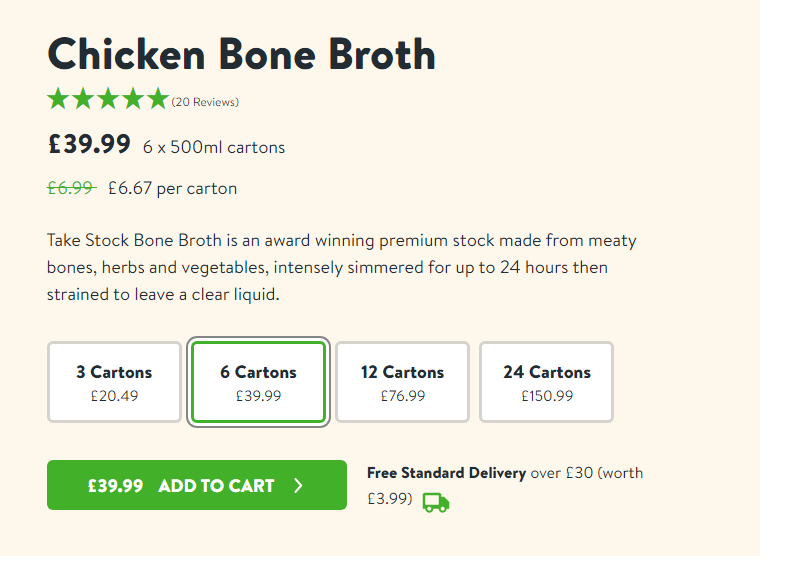The image size is (790, 573).
Task: Choose the 12 Cartons pack size
Action: click(402, 382)
